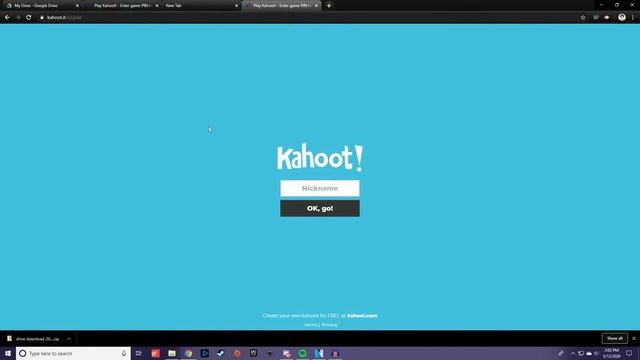
Task: Open File Explorer from taskbar
Action: pos(172,353)
